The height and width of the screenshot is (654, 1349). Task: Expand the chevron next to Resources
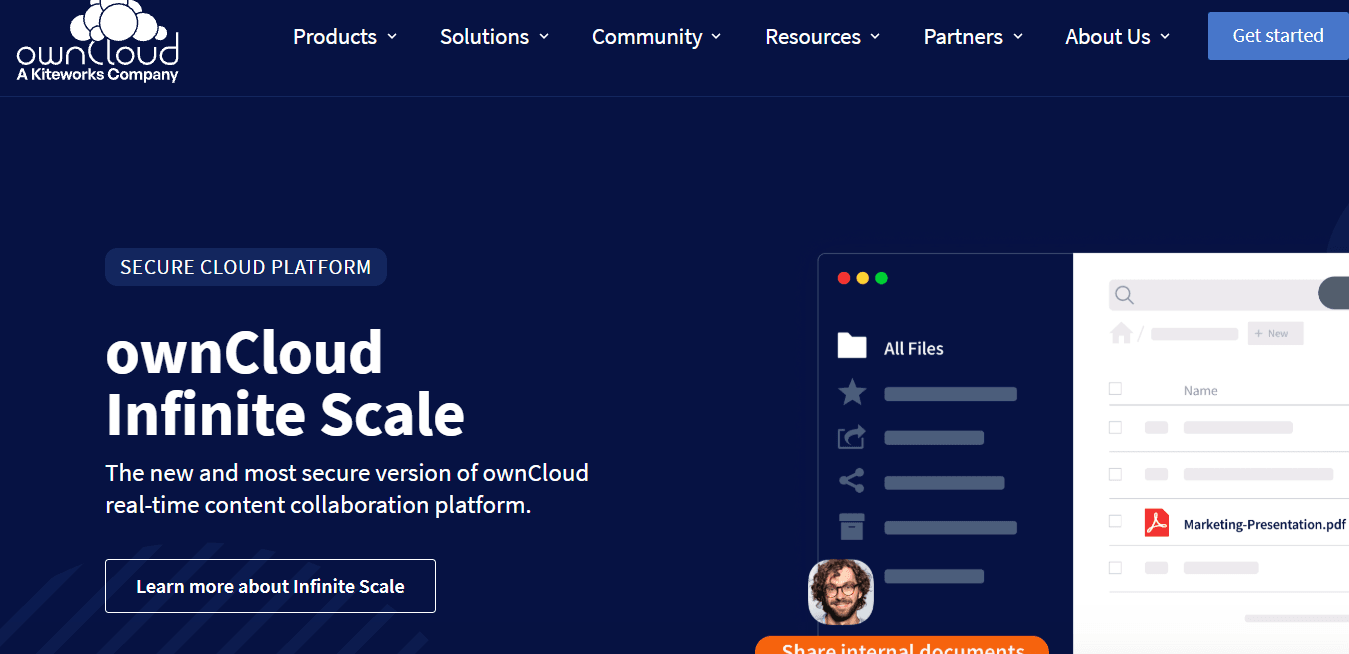pyautogui.click(x=875, y=37)
